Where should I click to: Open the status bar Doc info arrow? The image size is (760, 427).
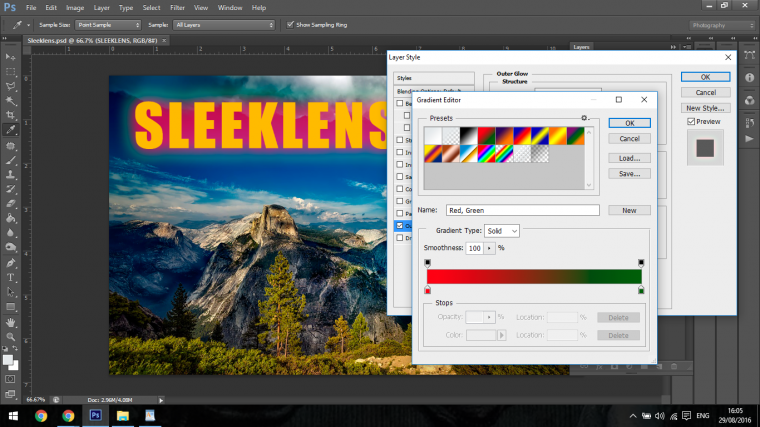[x=161, y=400]
